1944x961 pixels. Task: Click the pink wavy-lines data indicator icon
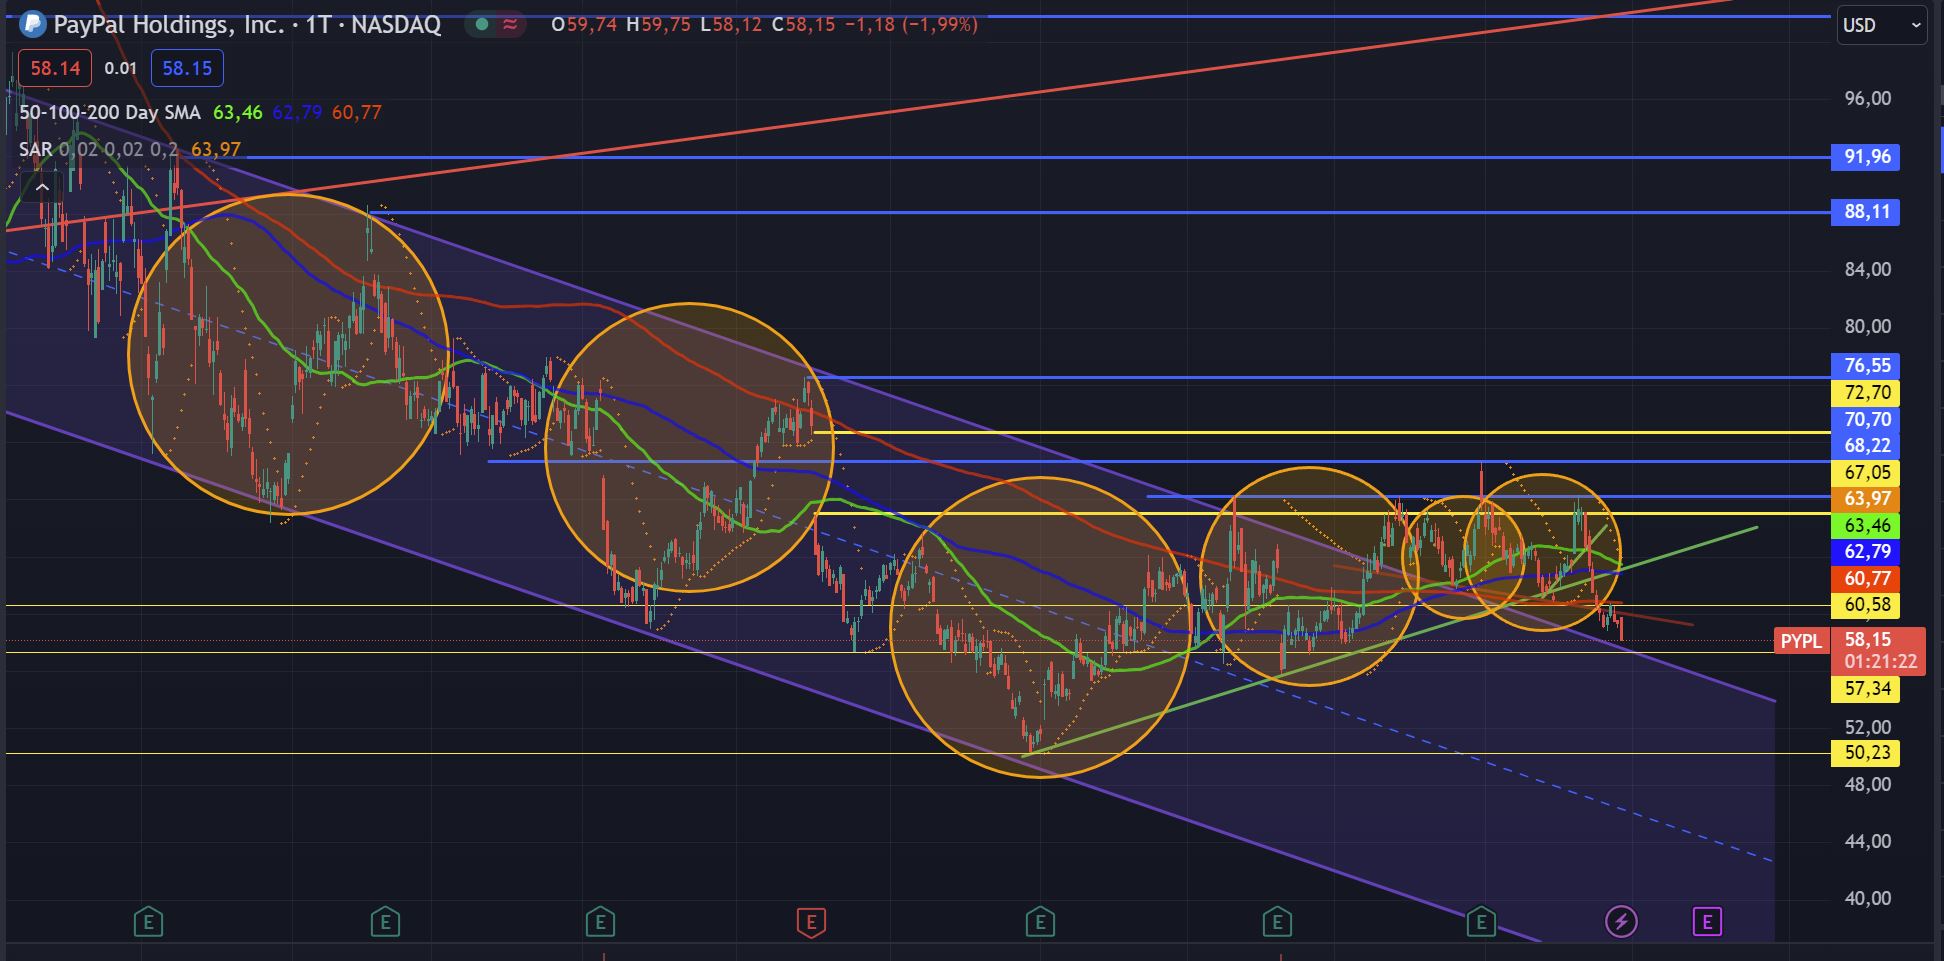(510, 24)
